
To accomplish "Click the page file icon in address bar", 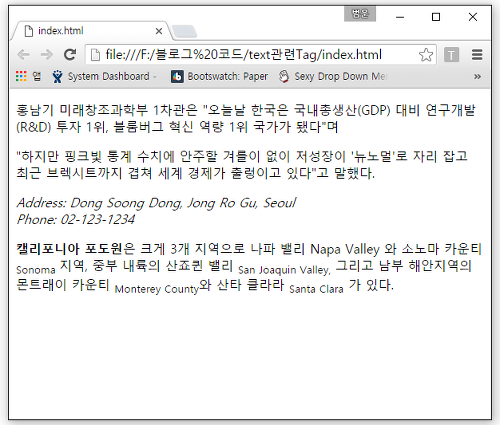I will [x=95, y=55].
